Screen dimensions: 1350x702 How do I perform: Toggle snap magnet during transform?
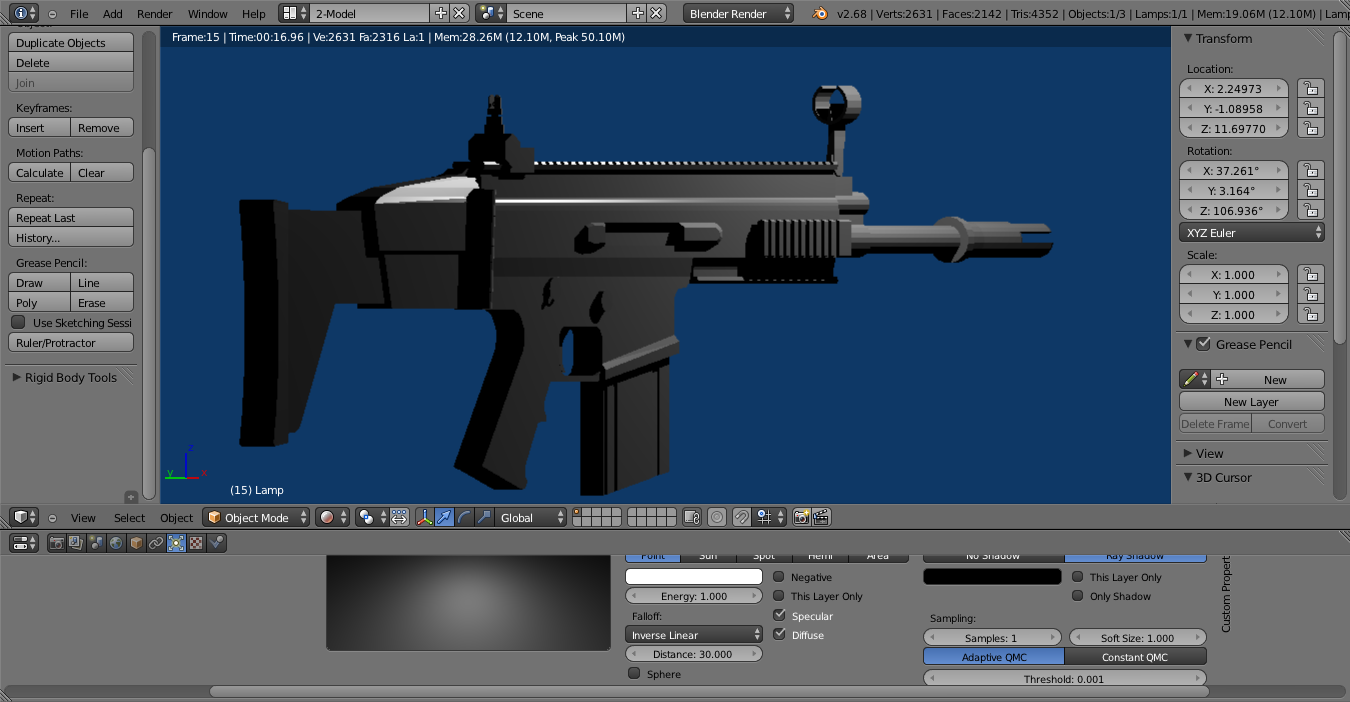coord(741,517)
